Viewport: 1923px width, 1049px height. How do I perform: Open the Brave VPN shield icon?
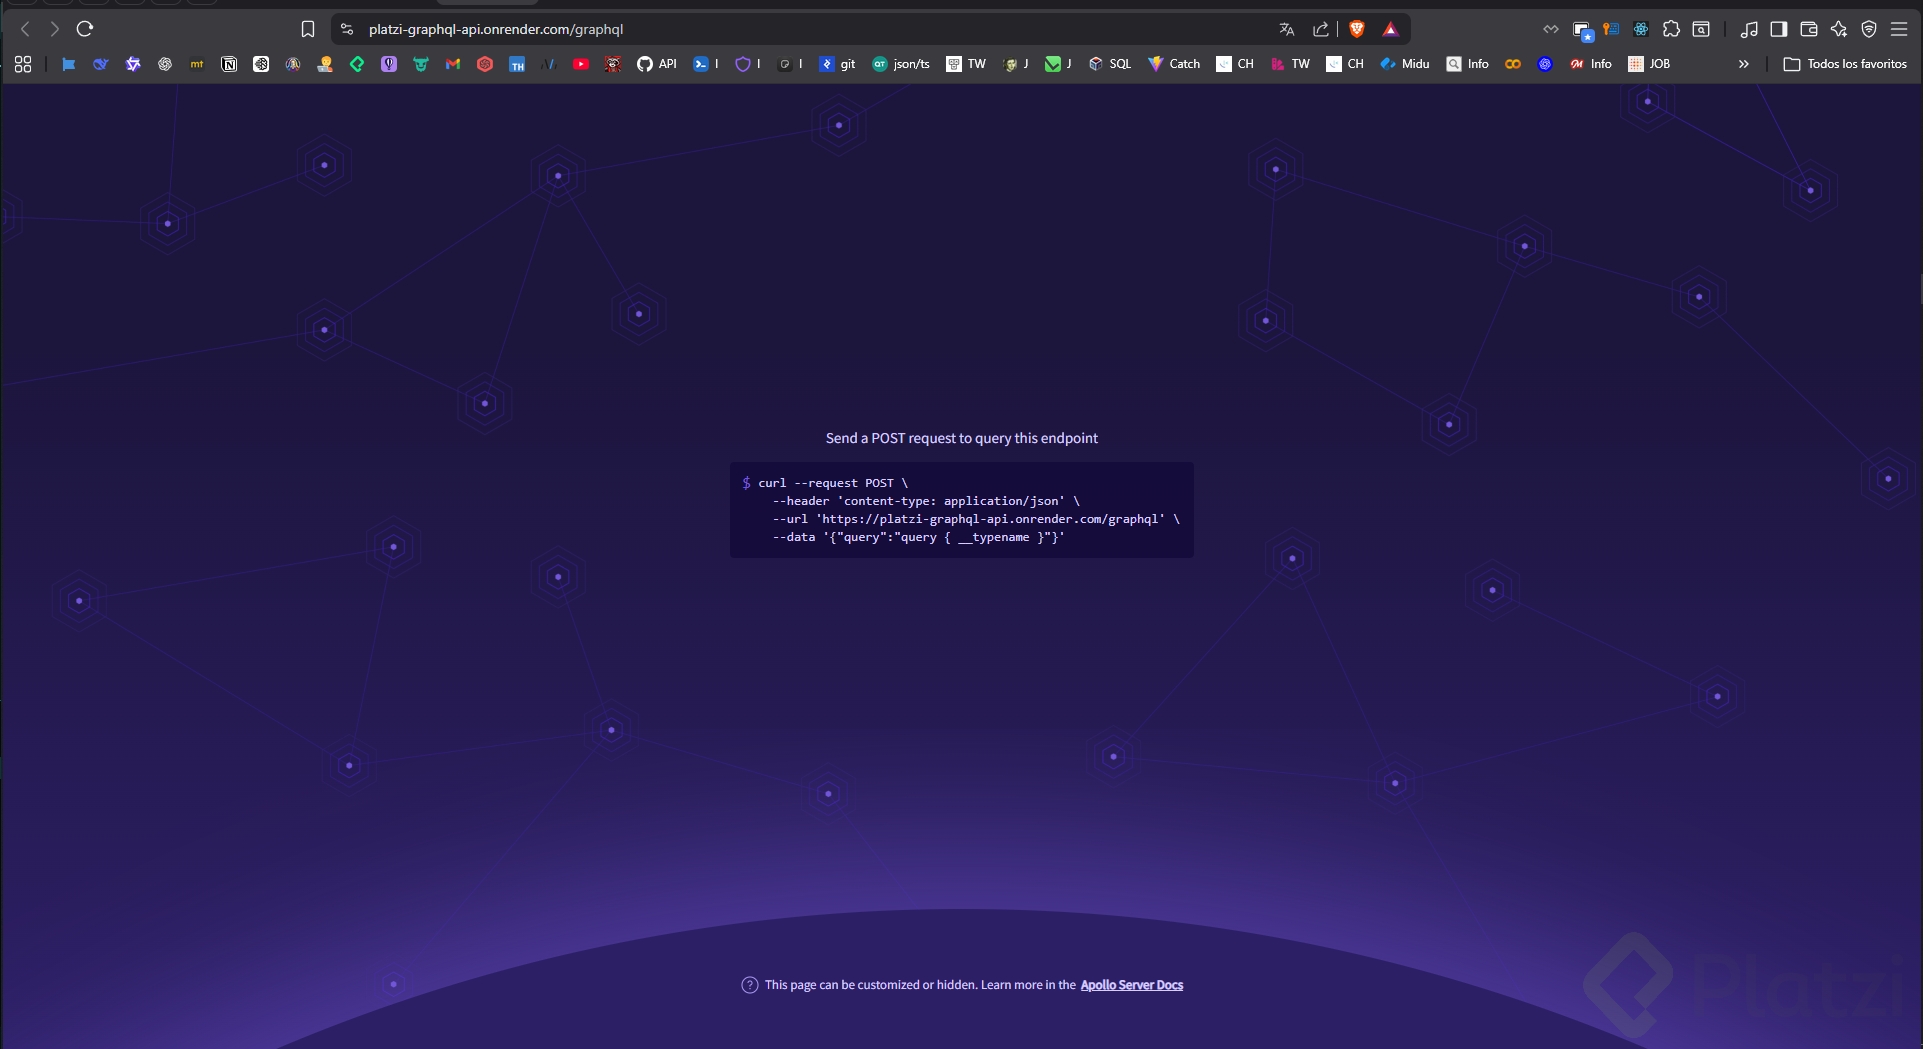tap(1869, 29)
